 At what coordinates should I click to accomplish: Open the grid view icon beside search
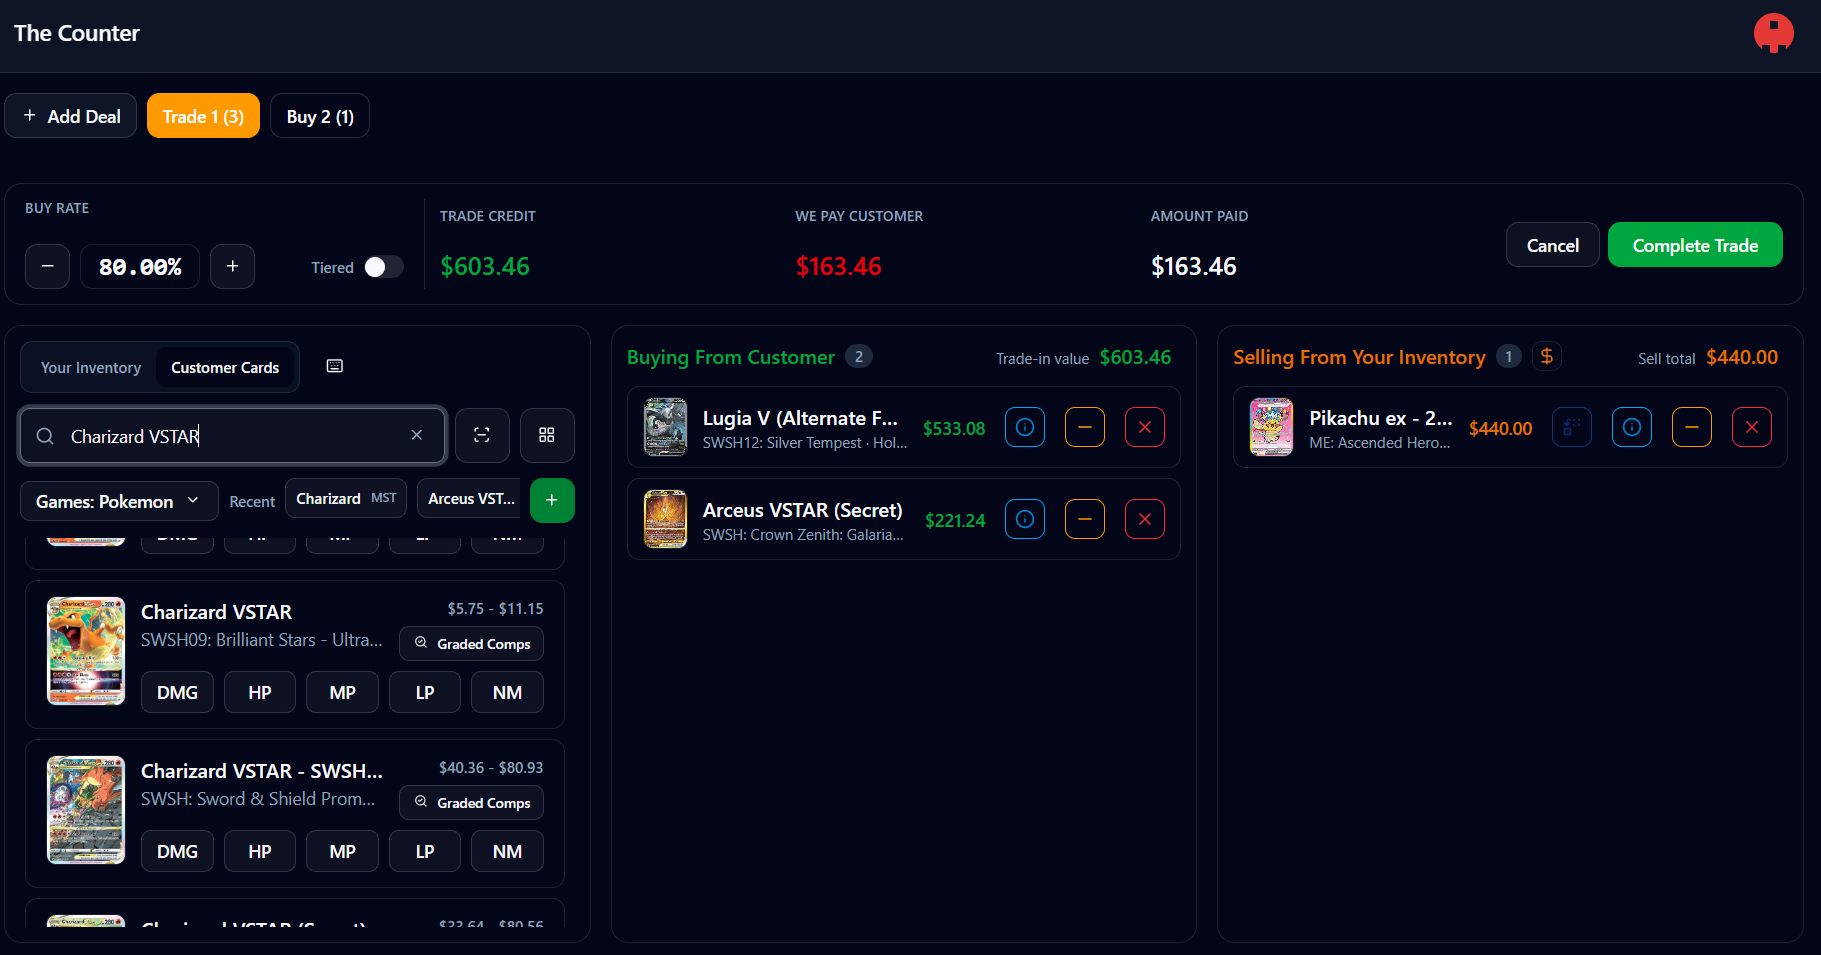click(x=547, y=435)
